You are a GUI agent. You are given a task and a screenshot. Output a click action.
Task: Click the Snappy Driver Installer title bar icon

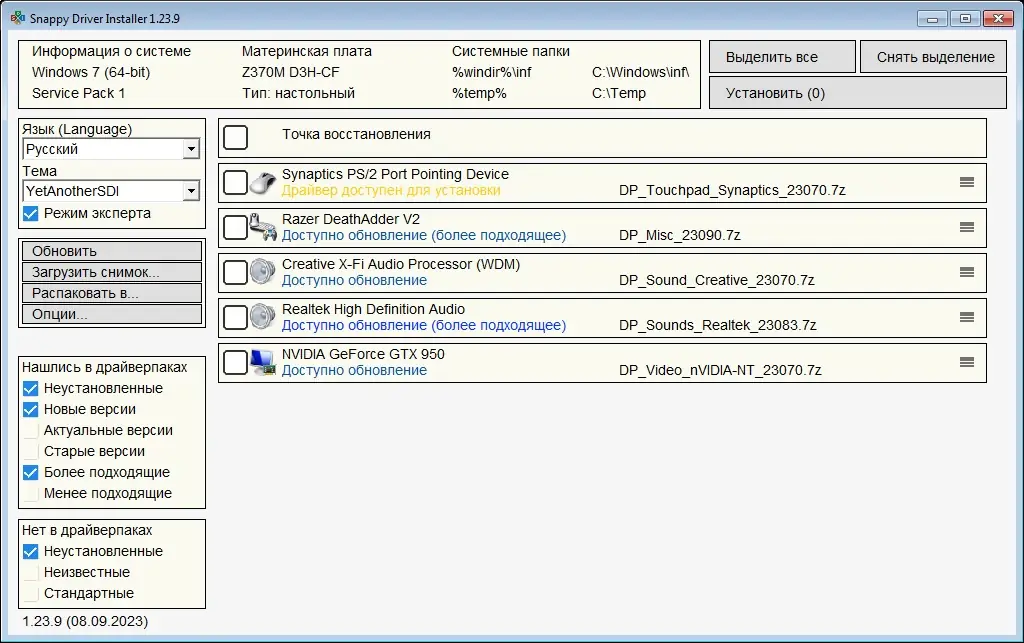pos(18,18)
